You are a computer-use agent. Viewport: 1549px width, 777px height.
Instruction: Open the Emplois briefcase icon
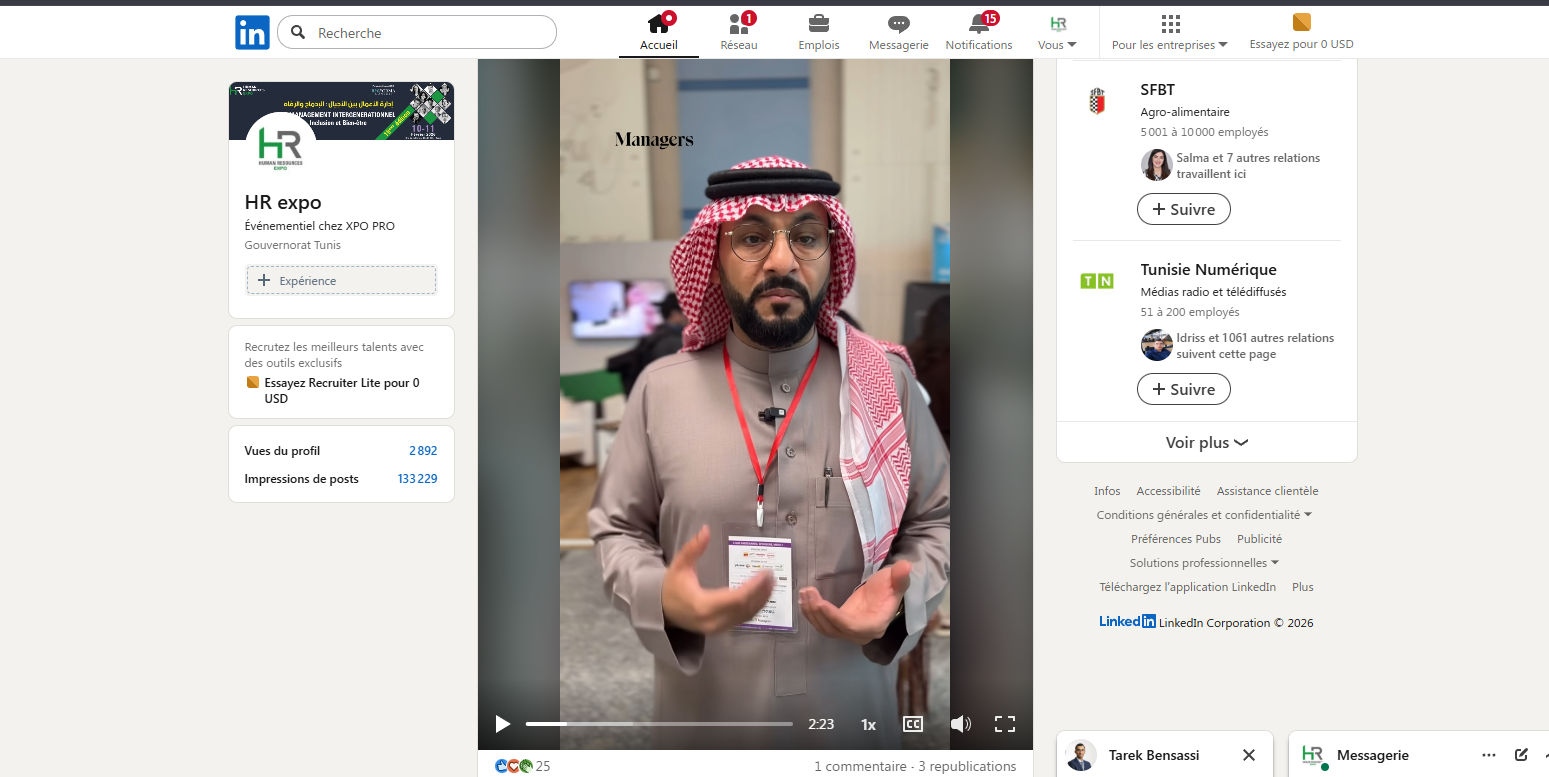pos(818,24)
